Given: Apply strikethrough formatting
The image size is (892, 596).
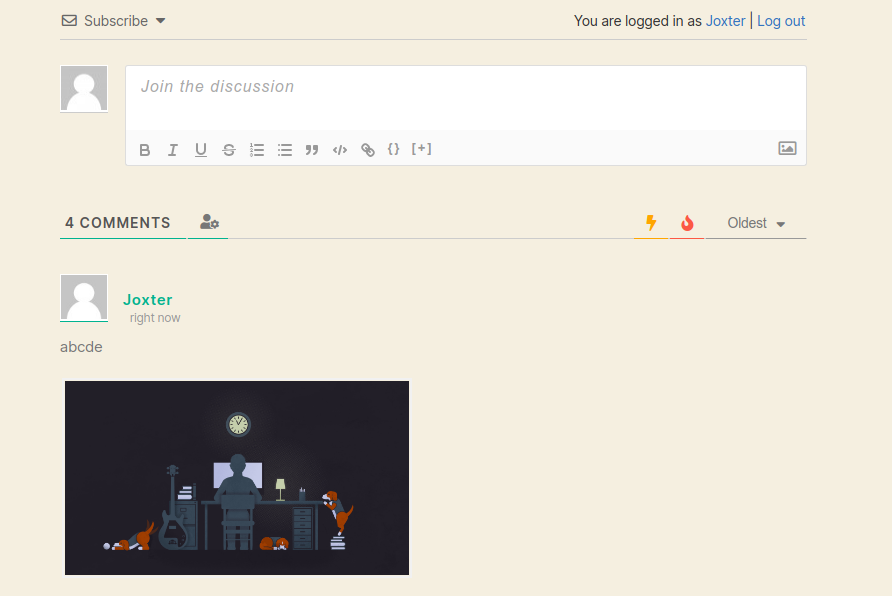Looking at the screenshot, I should tap(229, 150).
